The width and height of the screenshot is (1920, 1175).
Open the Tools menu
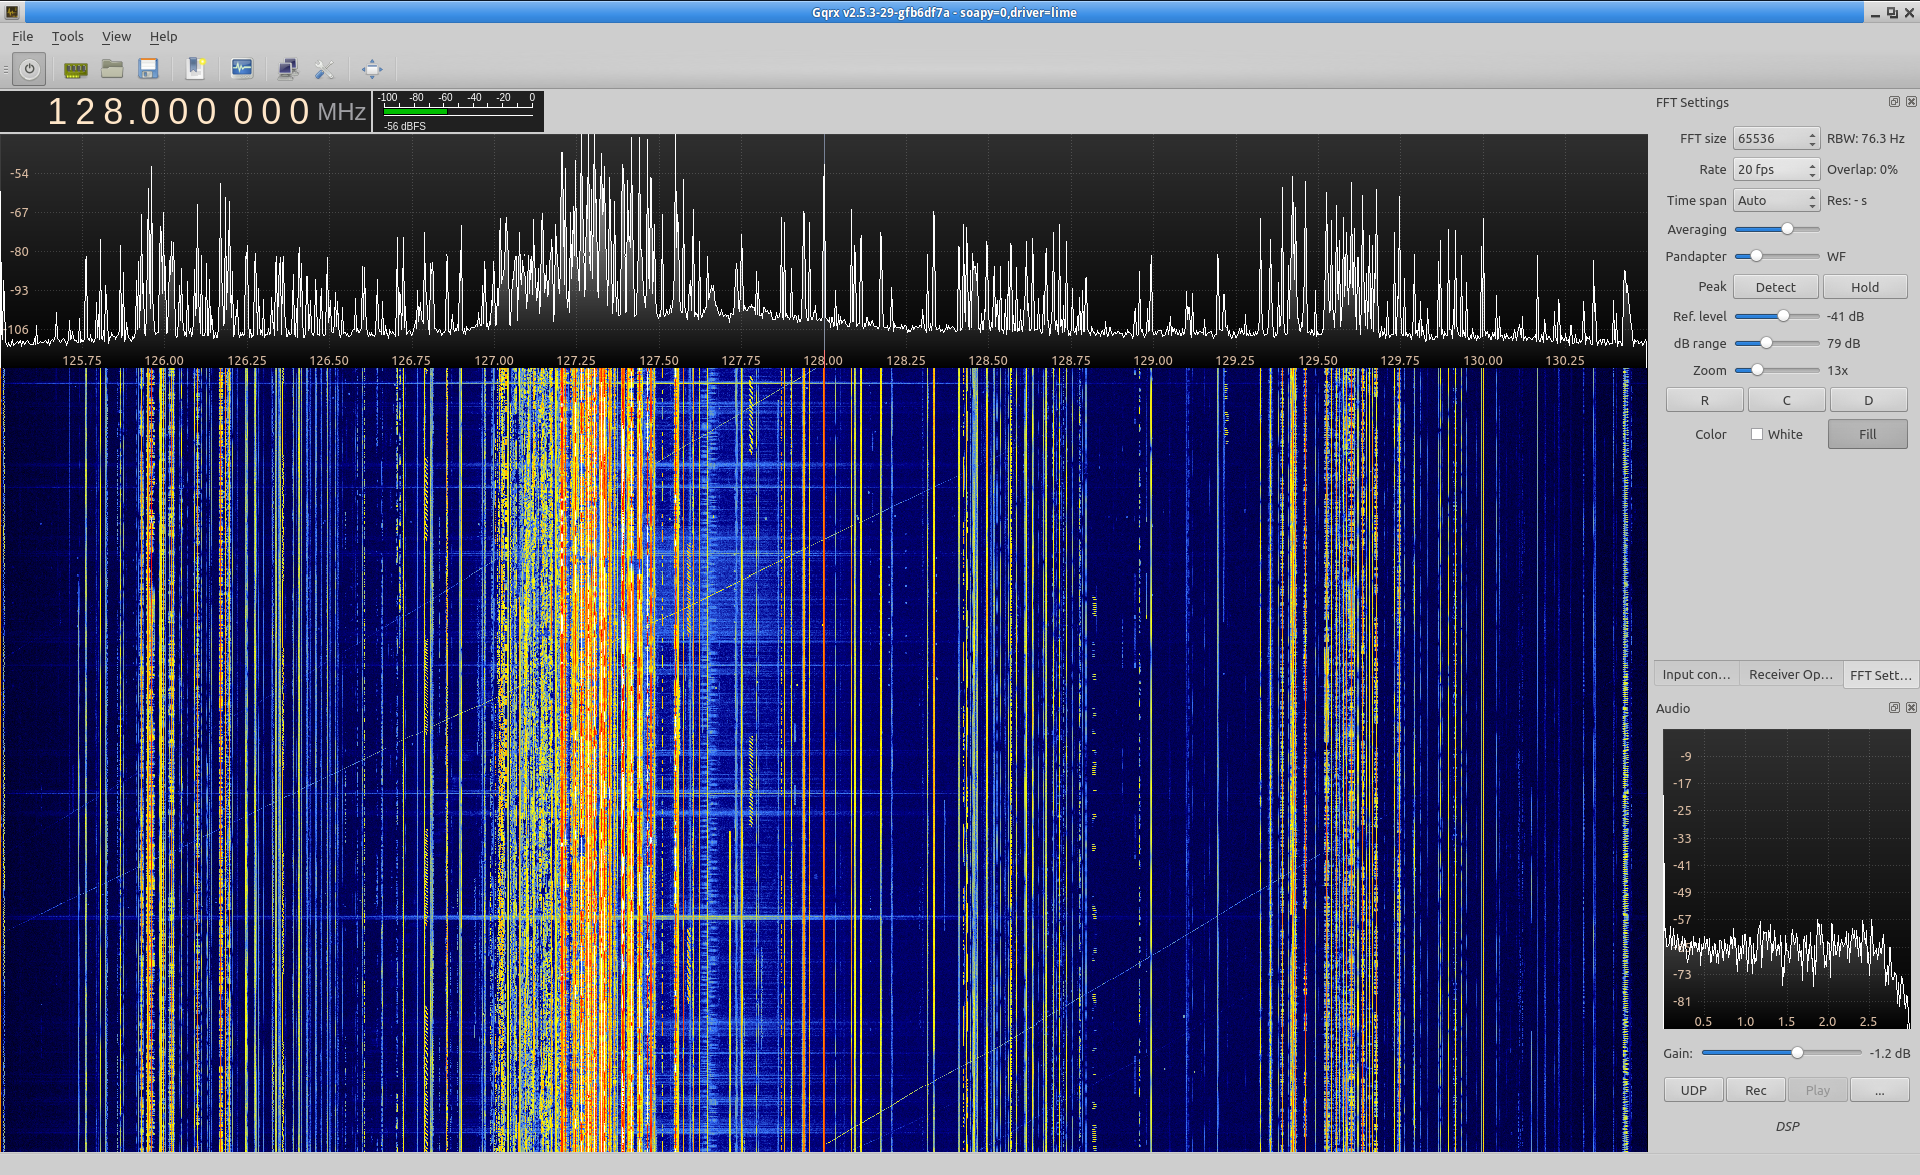click(67, 36)
